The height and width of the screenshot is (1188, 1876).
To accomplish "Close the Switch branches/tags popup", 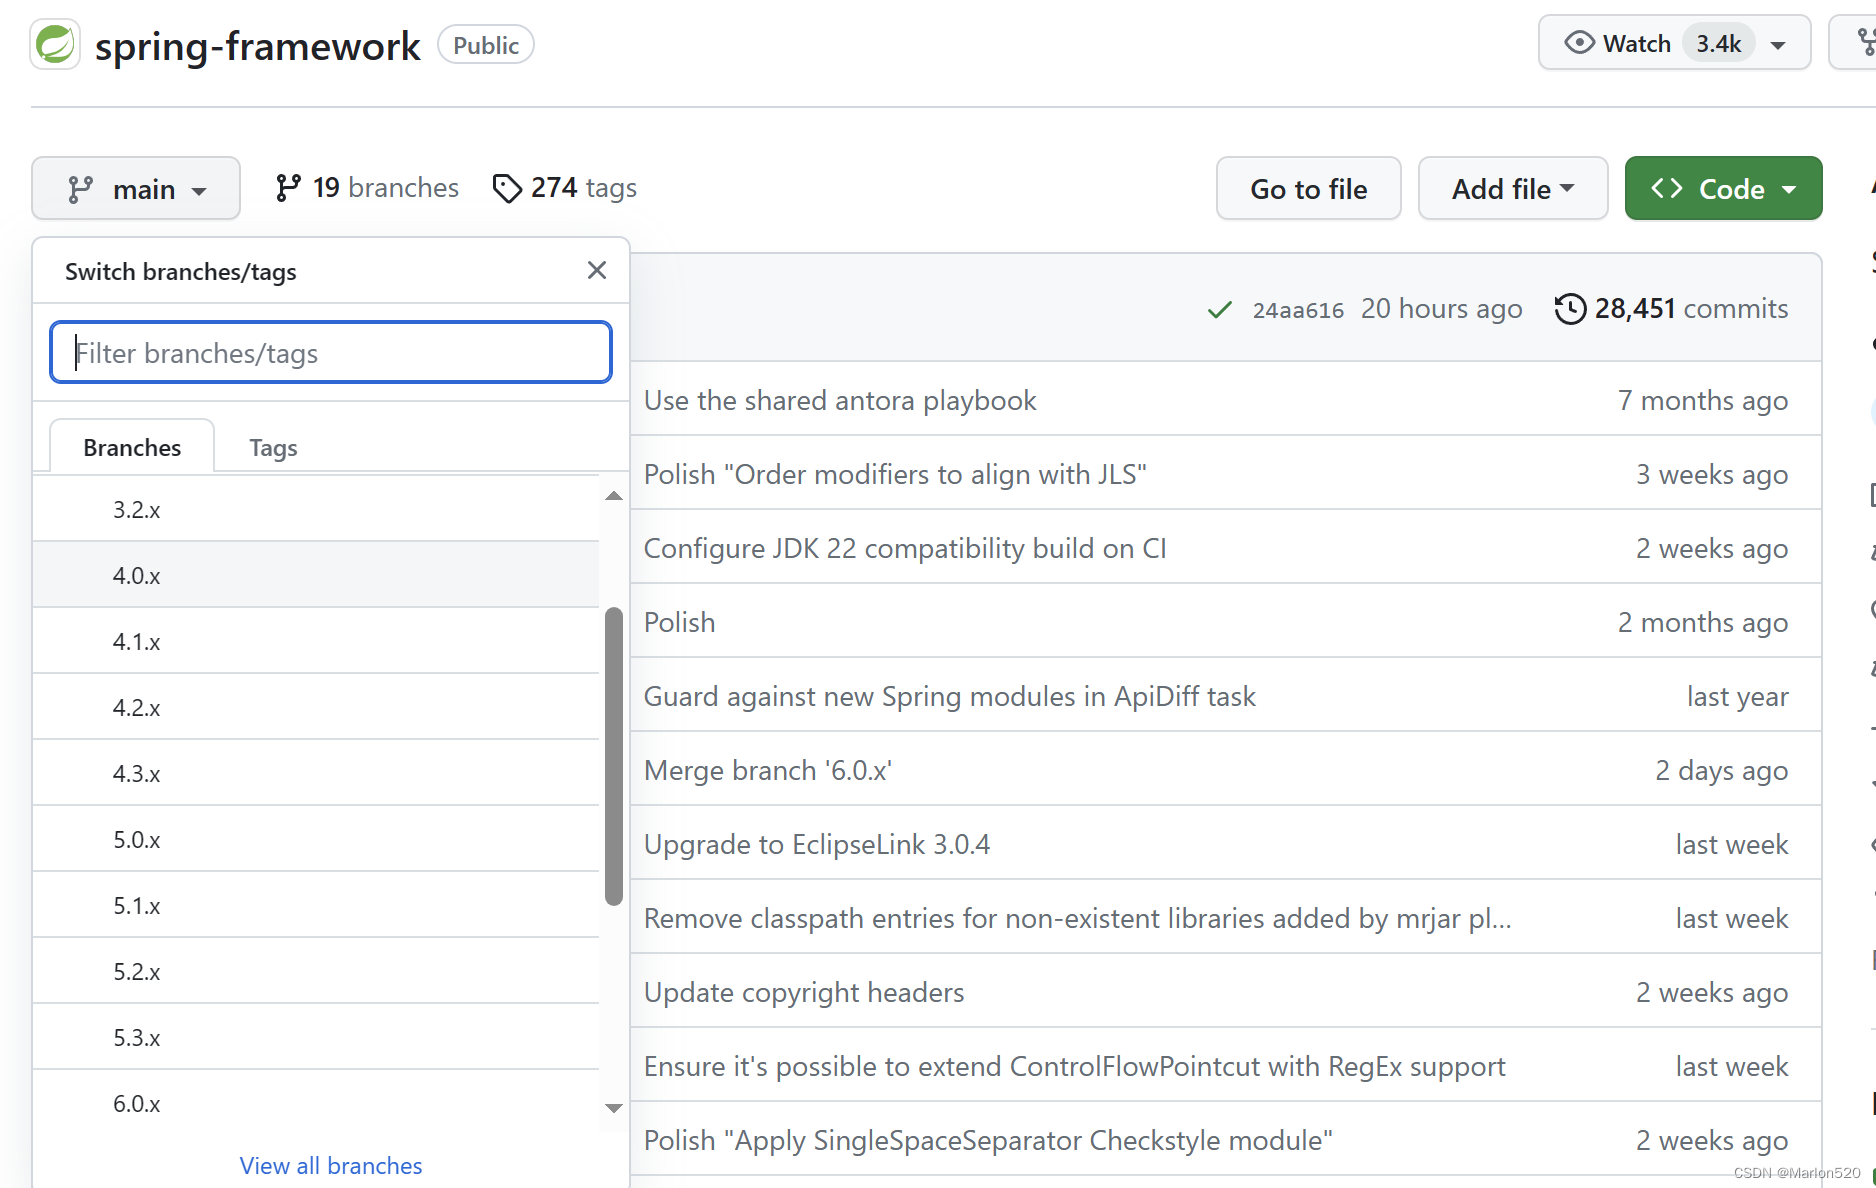I will [597, 270].
